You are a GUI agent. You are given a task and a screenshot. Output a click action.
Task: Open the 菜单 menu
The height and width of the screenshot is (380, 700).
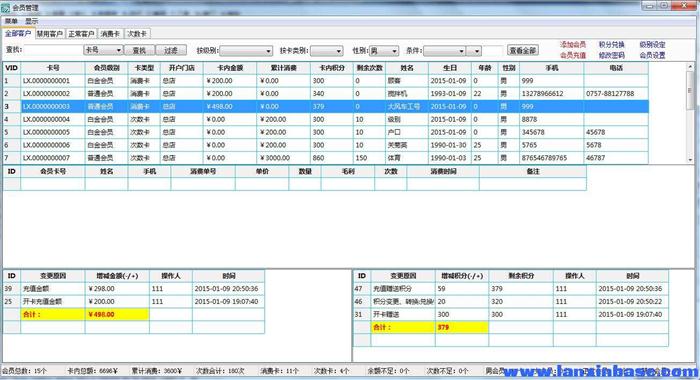pyautogui.click(x=11, y=21)
